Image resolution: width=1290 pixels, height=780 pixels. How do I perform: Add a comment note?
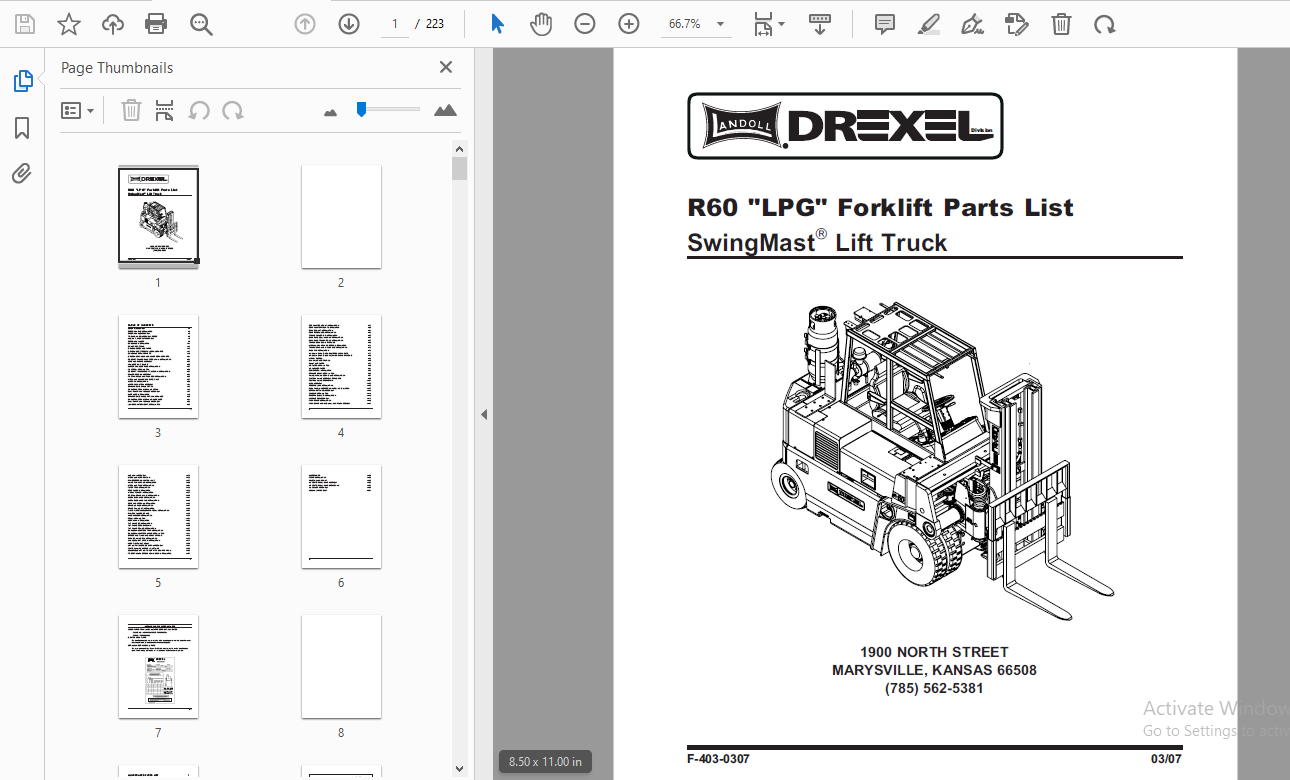coord(885,24)
